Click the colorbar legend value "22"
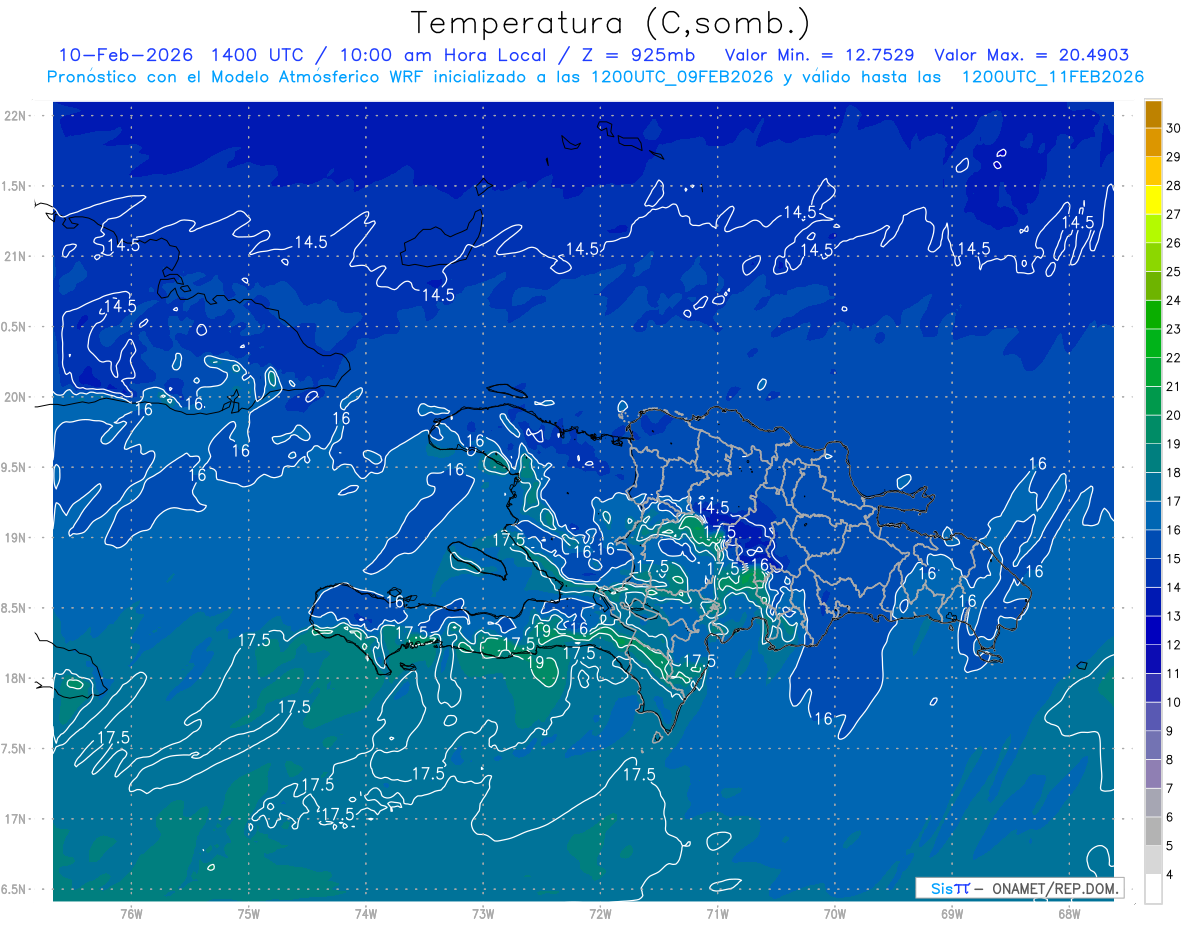Viewport: 1200px width, 927px height. 1174,358
